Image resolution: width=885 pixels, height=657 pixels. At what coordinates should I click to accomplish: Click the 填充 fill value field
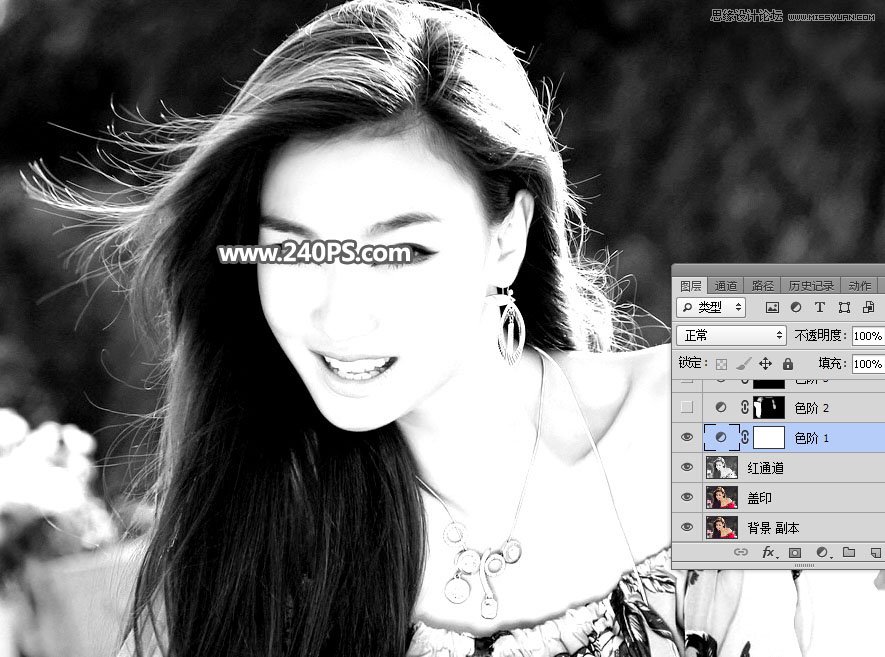coord(868,363)
